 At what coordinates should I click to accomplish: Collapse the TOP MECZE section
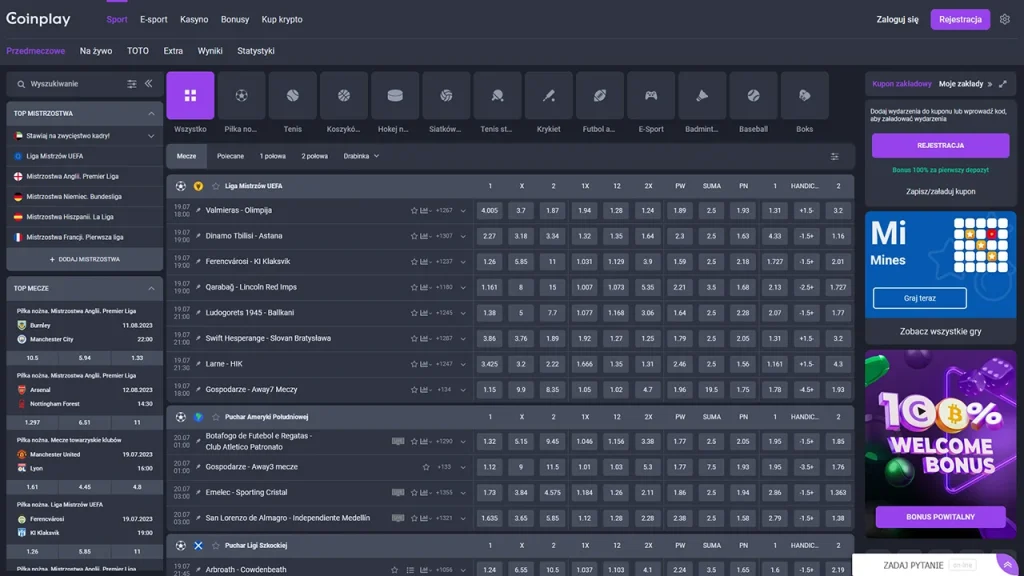point(151,288)
